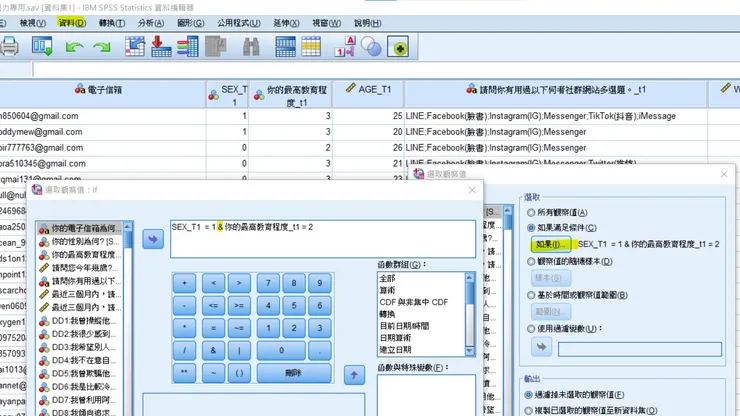Click the filter variable input field

[x=640, y=349]
